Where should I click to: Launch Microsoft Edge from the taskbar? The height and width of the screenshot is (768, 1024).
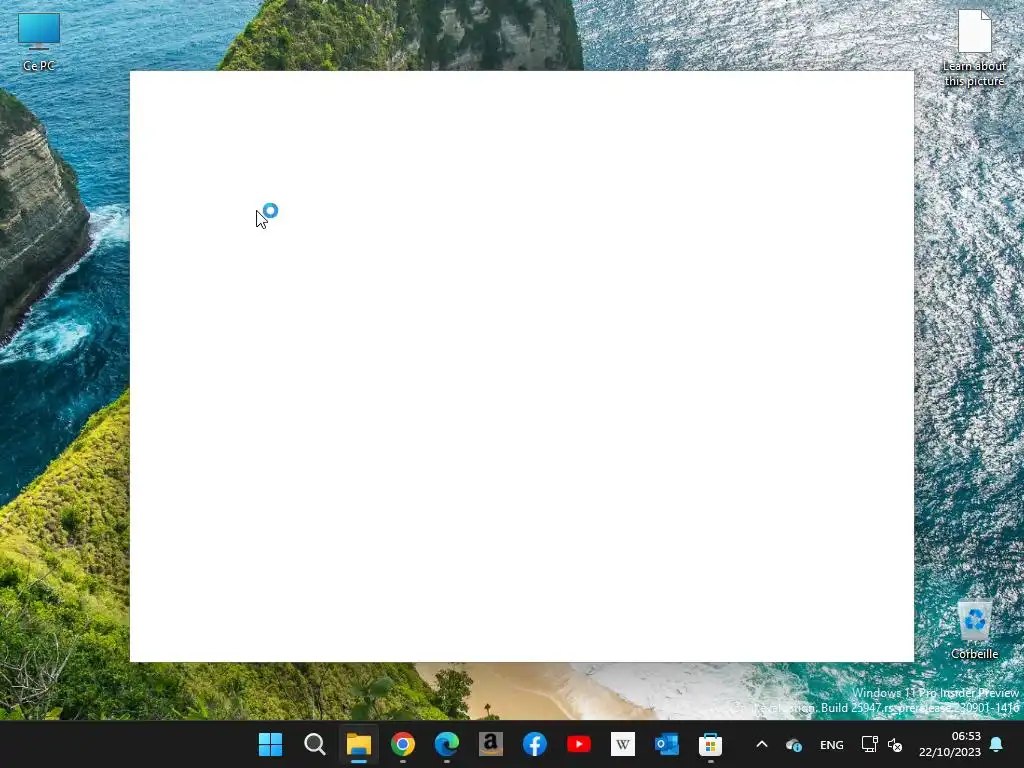(447, 744)
